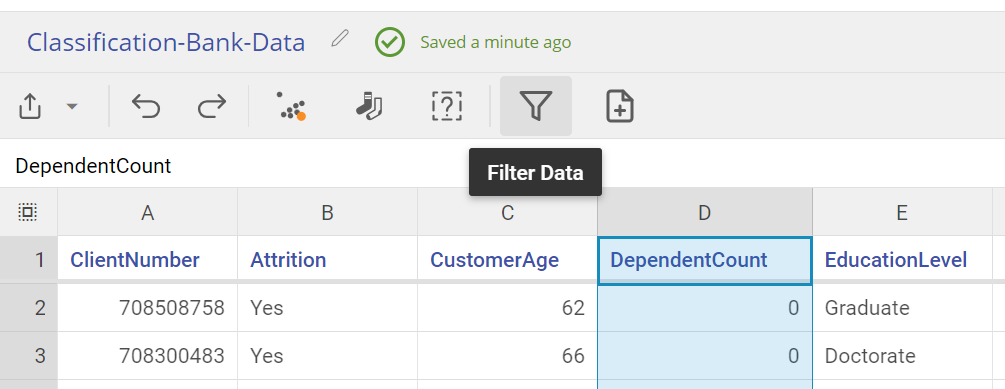The width and height of the screenshot is (1005, 389).
Task: Click the green saved checkmark icon
Action: pos(390,42)
